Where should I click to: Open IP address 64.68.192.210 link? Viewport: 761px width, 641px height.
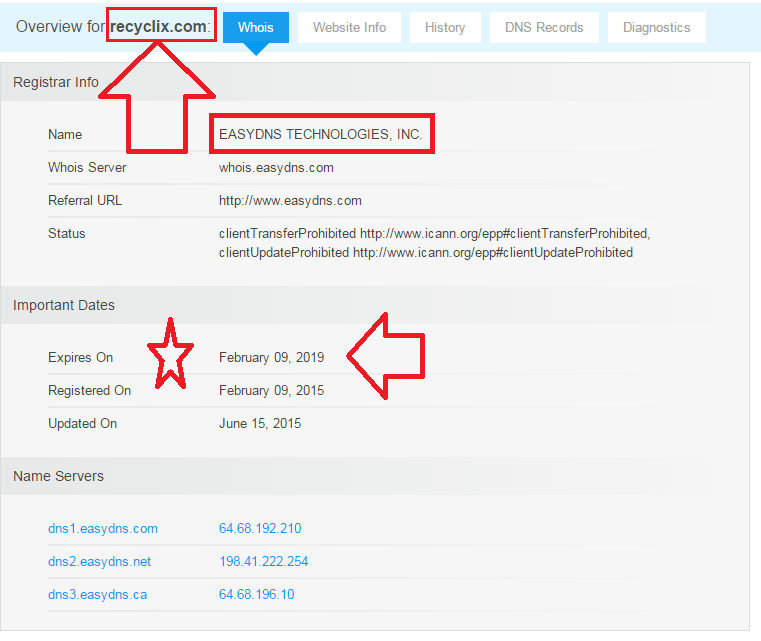[260, 528]
